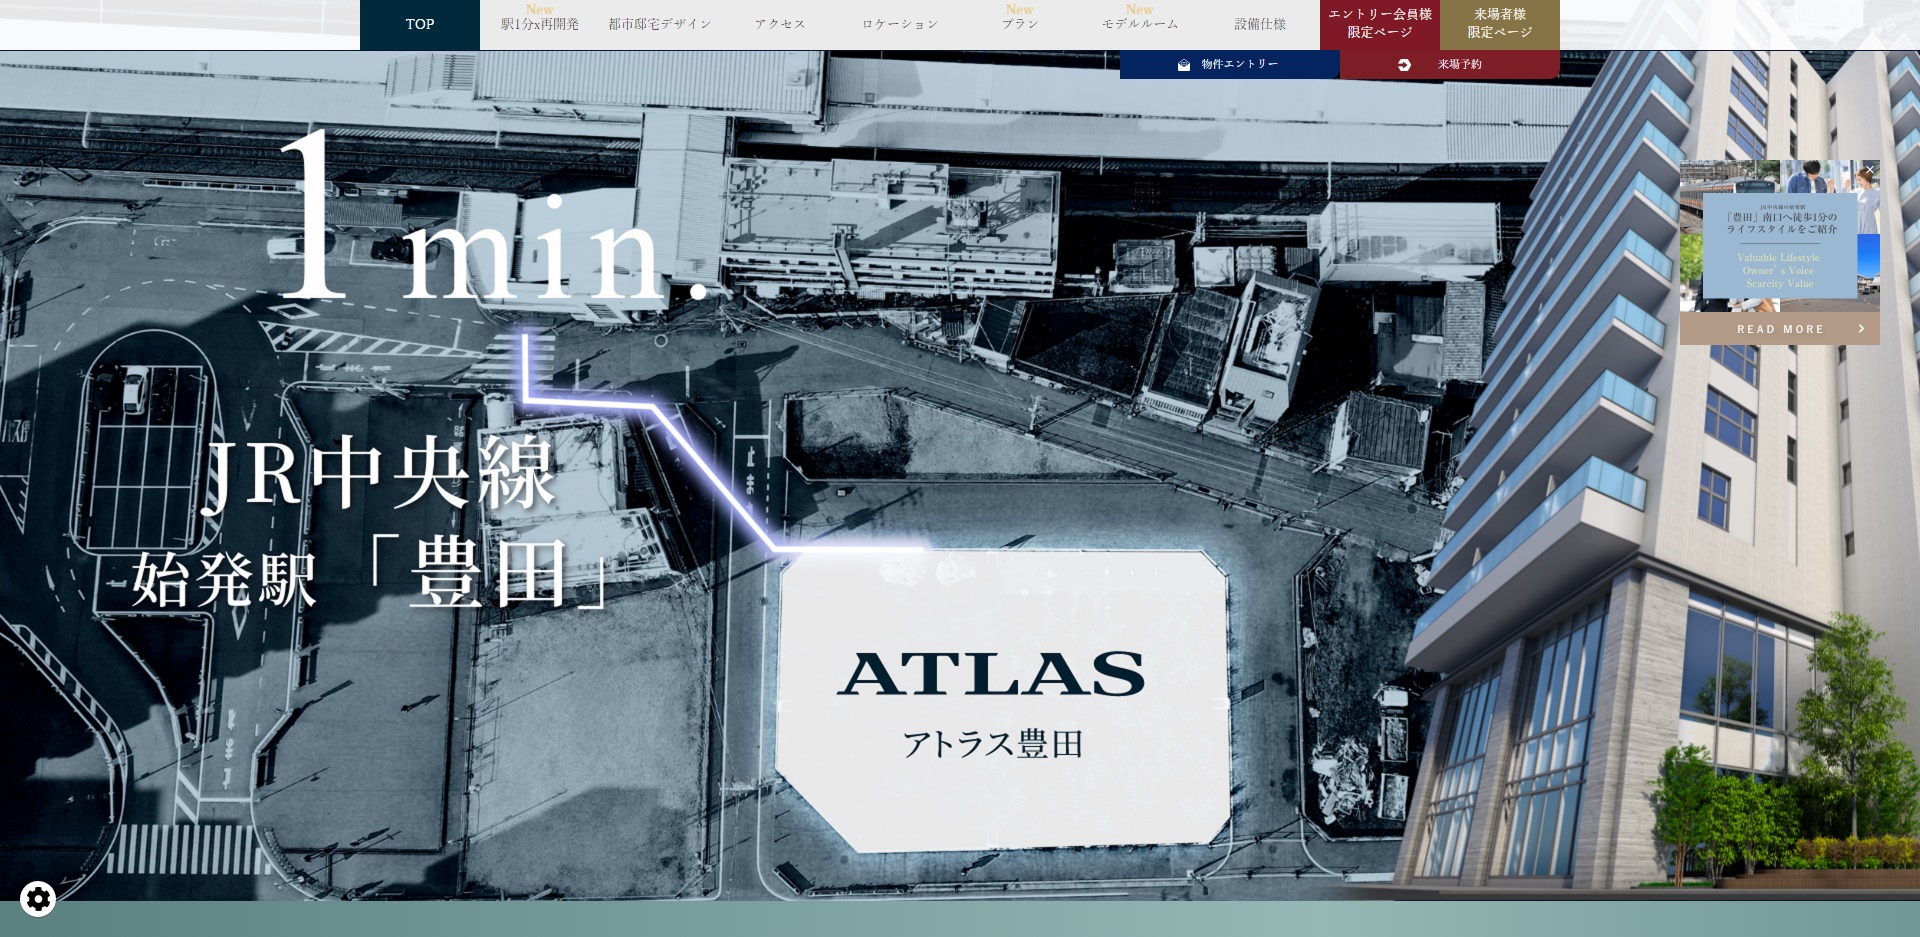
Task: Select the TOP navigation tab
Action: (420, 24)
